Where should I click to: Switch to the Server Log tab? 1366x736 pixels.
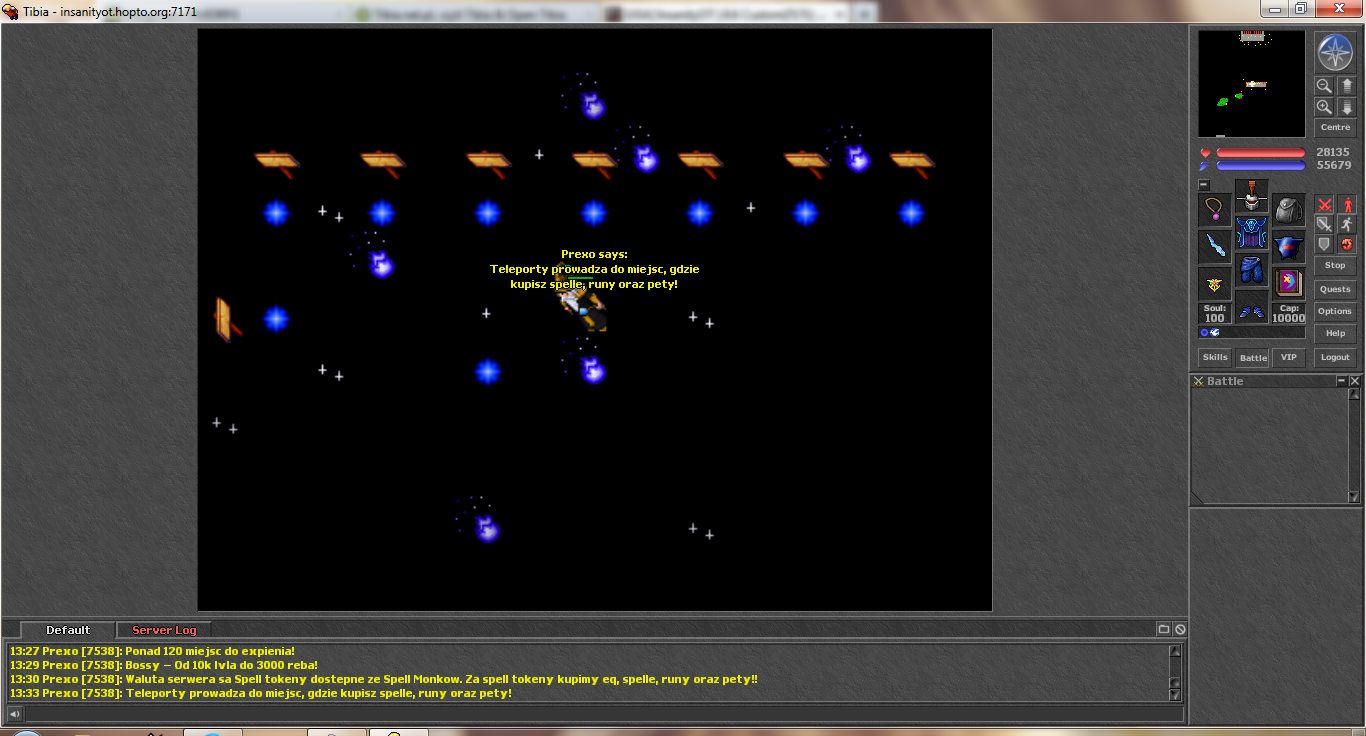point(164,630)
